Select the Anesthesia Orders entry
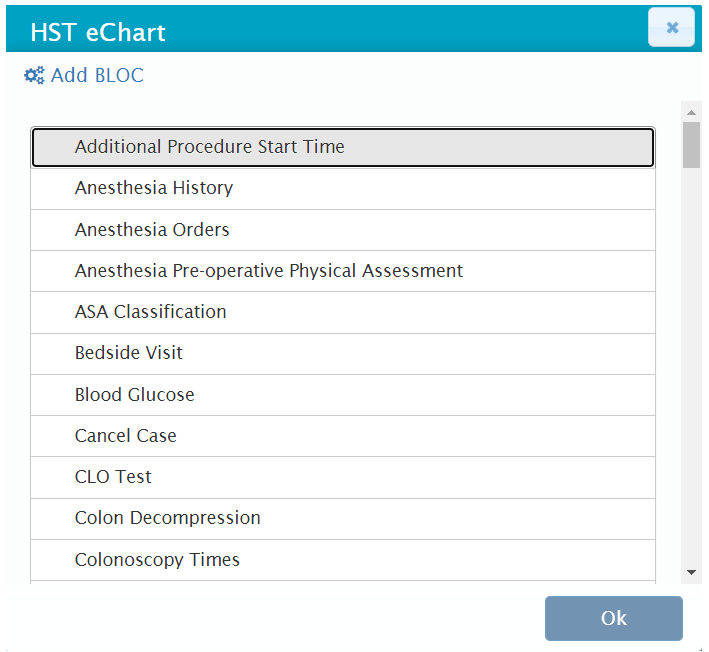 coord(343,230)
